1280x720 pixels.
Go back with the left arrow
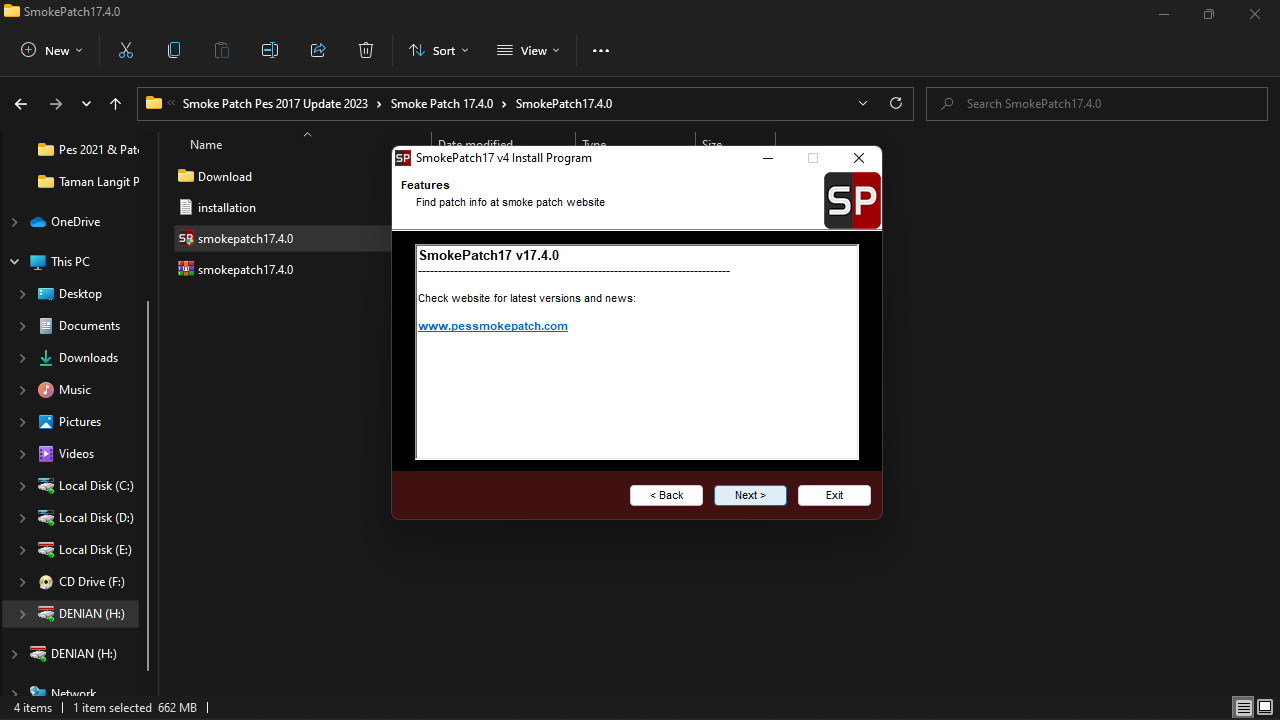coord(21,103)
